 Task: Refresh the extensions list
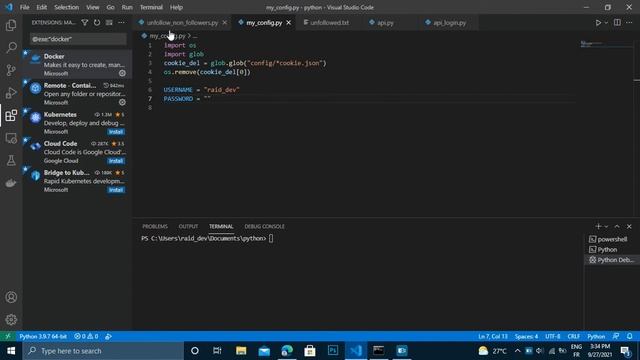coord(97,22)
